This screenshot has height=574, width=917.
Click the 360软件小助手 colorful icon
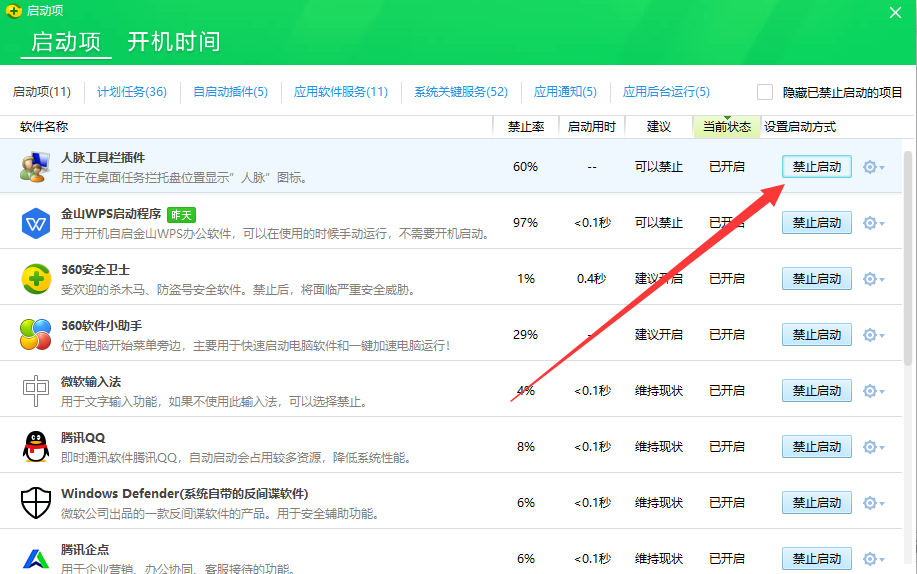tap(36, 334)
